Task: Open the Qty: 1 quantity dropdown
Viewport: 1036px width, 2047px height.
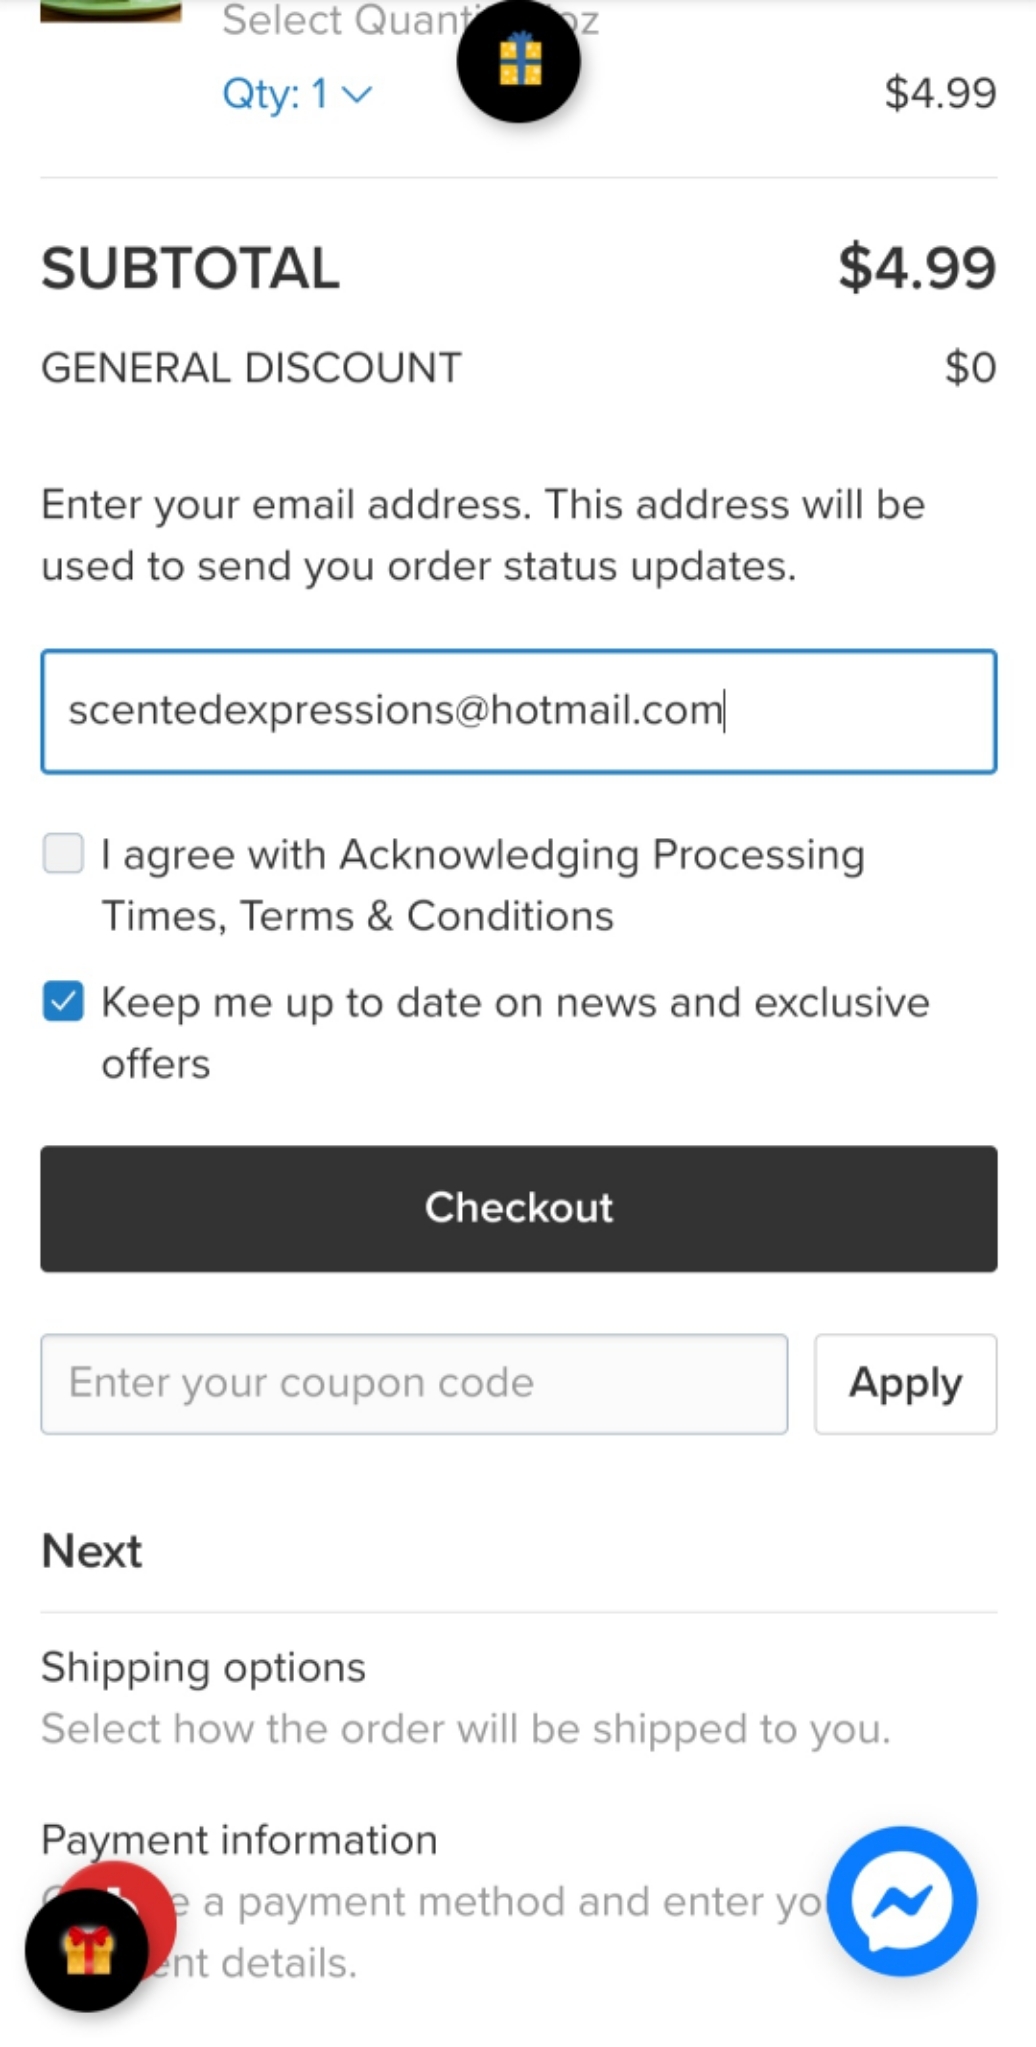Action: (x=296, y=94)
